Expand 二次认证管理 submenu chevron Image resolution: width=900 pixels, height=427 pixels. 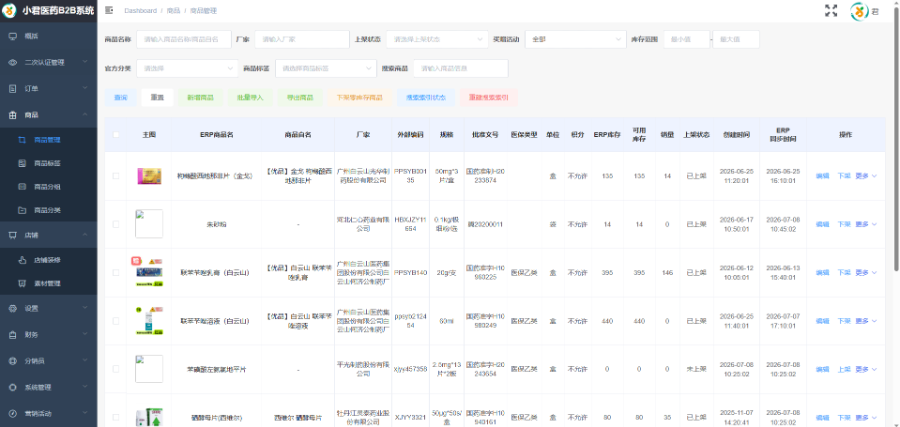tap(85, 62)
